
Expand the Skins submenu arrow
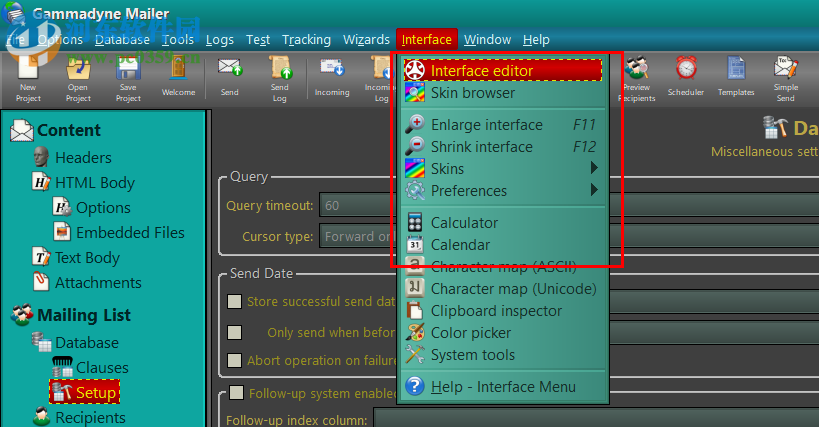coord(594,168)
